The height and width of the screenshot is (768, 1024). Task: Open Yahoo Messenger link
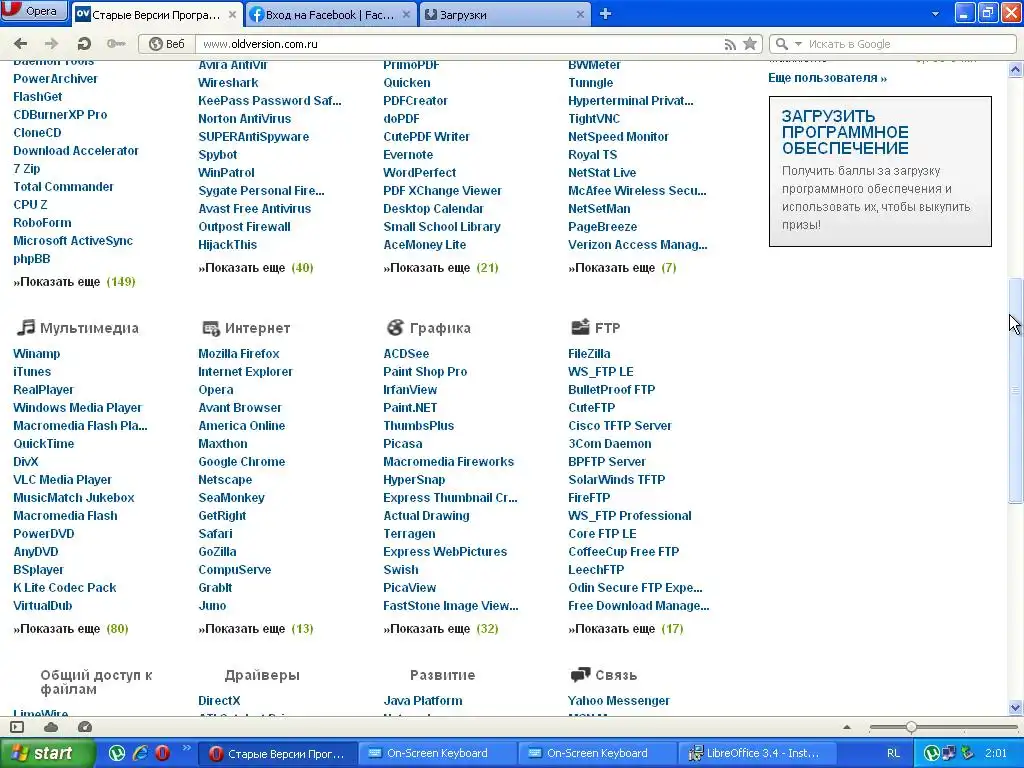tap(618, 700)
